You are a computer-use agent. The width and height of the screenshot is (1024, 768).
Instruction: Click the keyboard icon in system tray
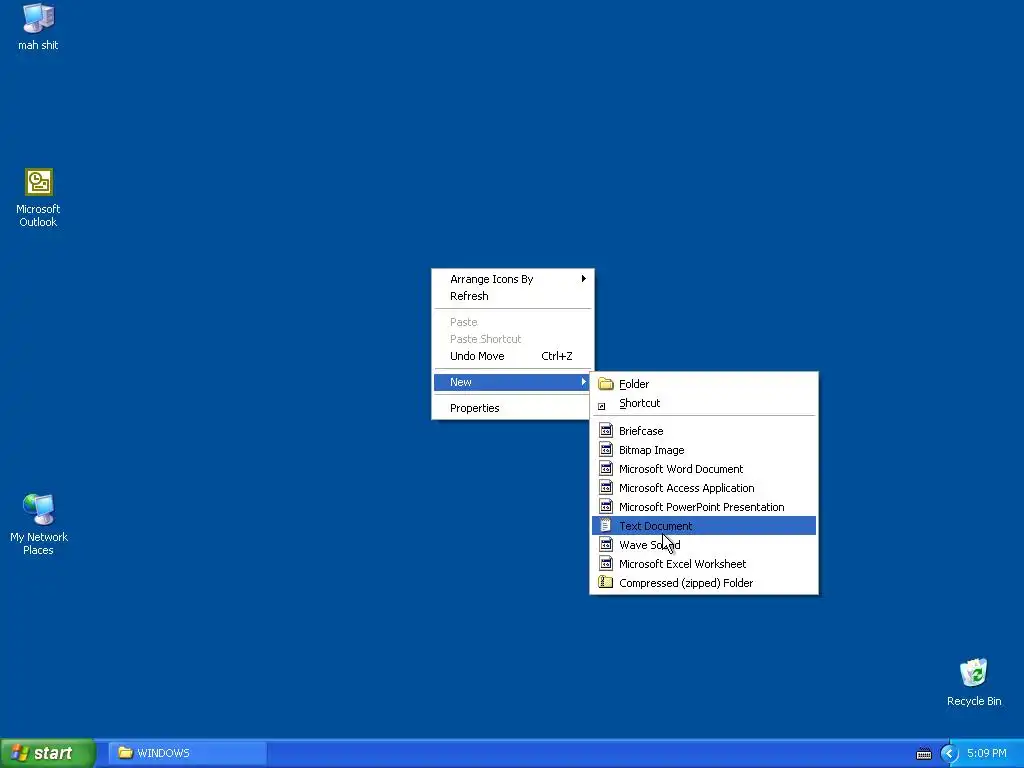[923, 754]
